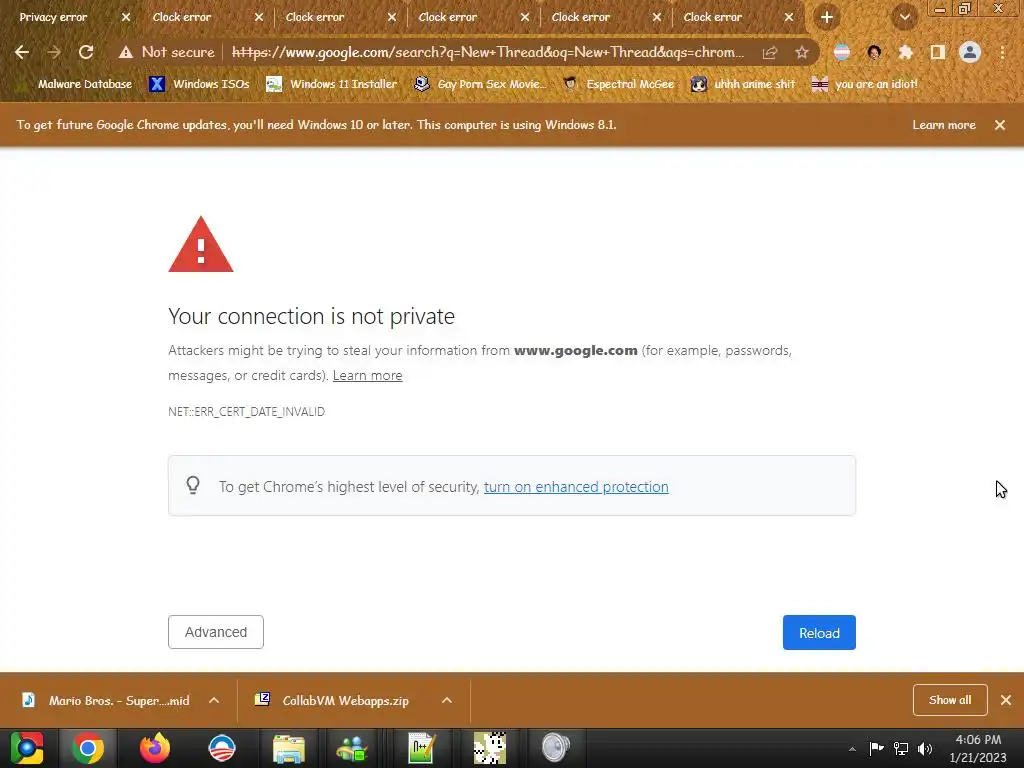Open volume control in system tray
The width and height of the screenshot is (1024, 768).
925,749
